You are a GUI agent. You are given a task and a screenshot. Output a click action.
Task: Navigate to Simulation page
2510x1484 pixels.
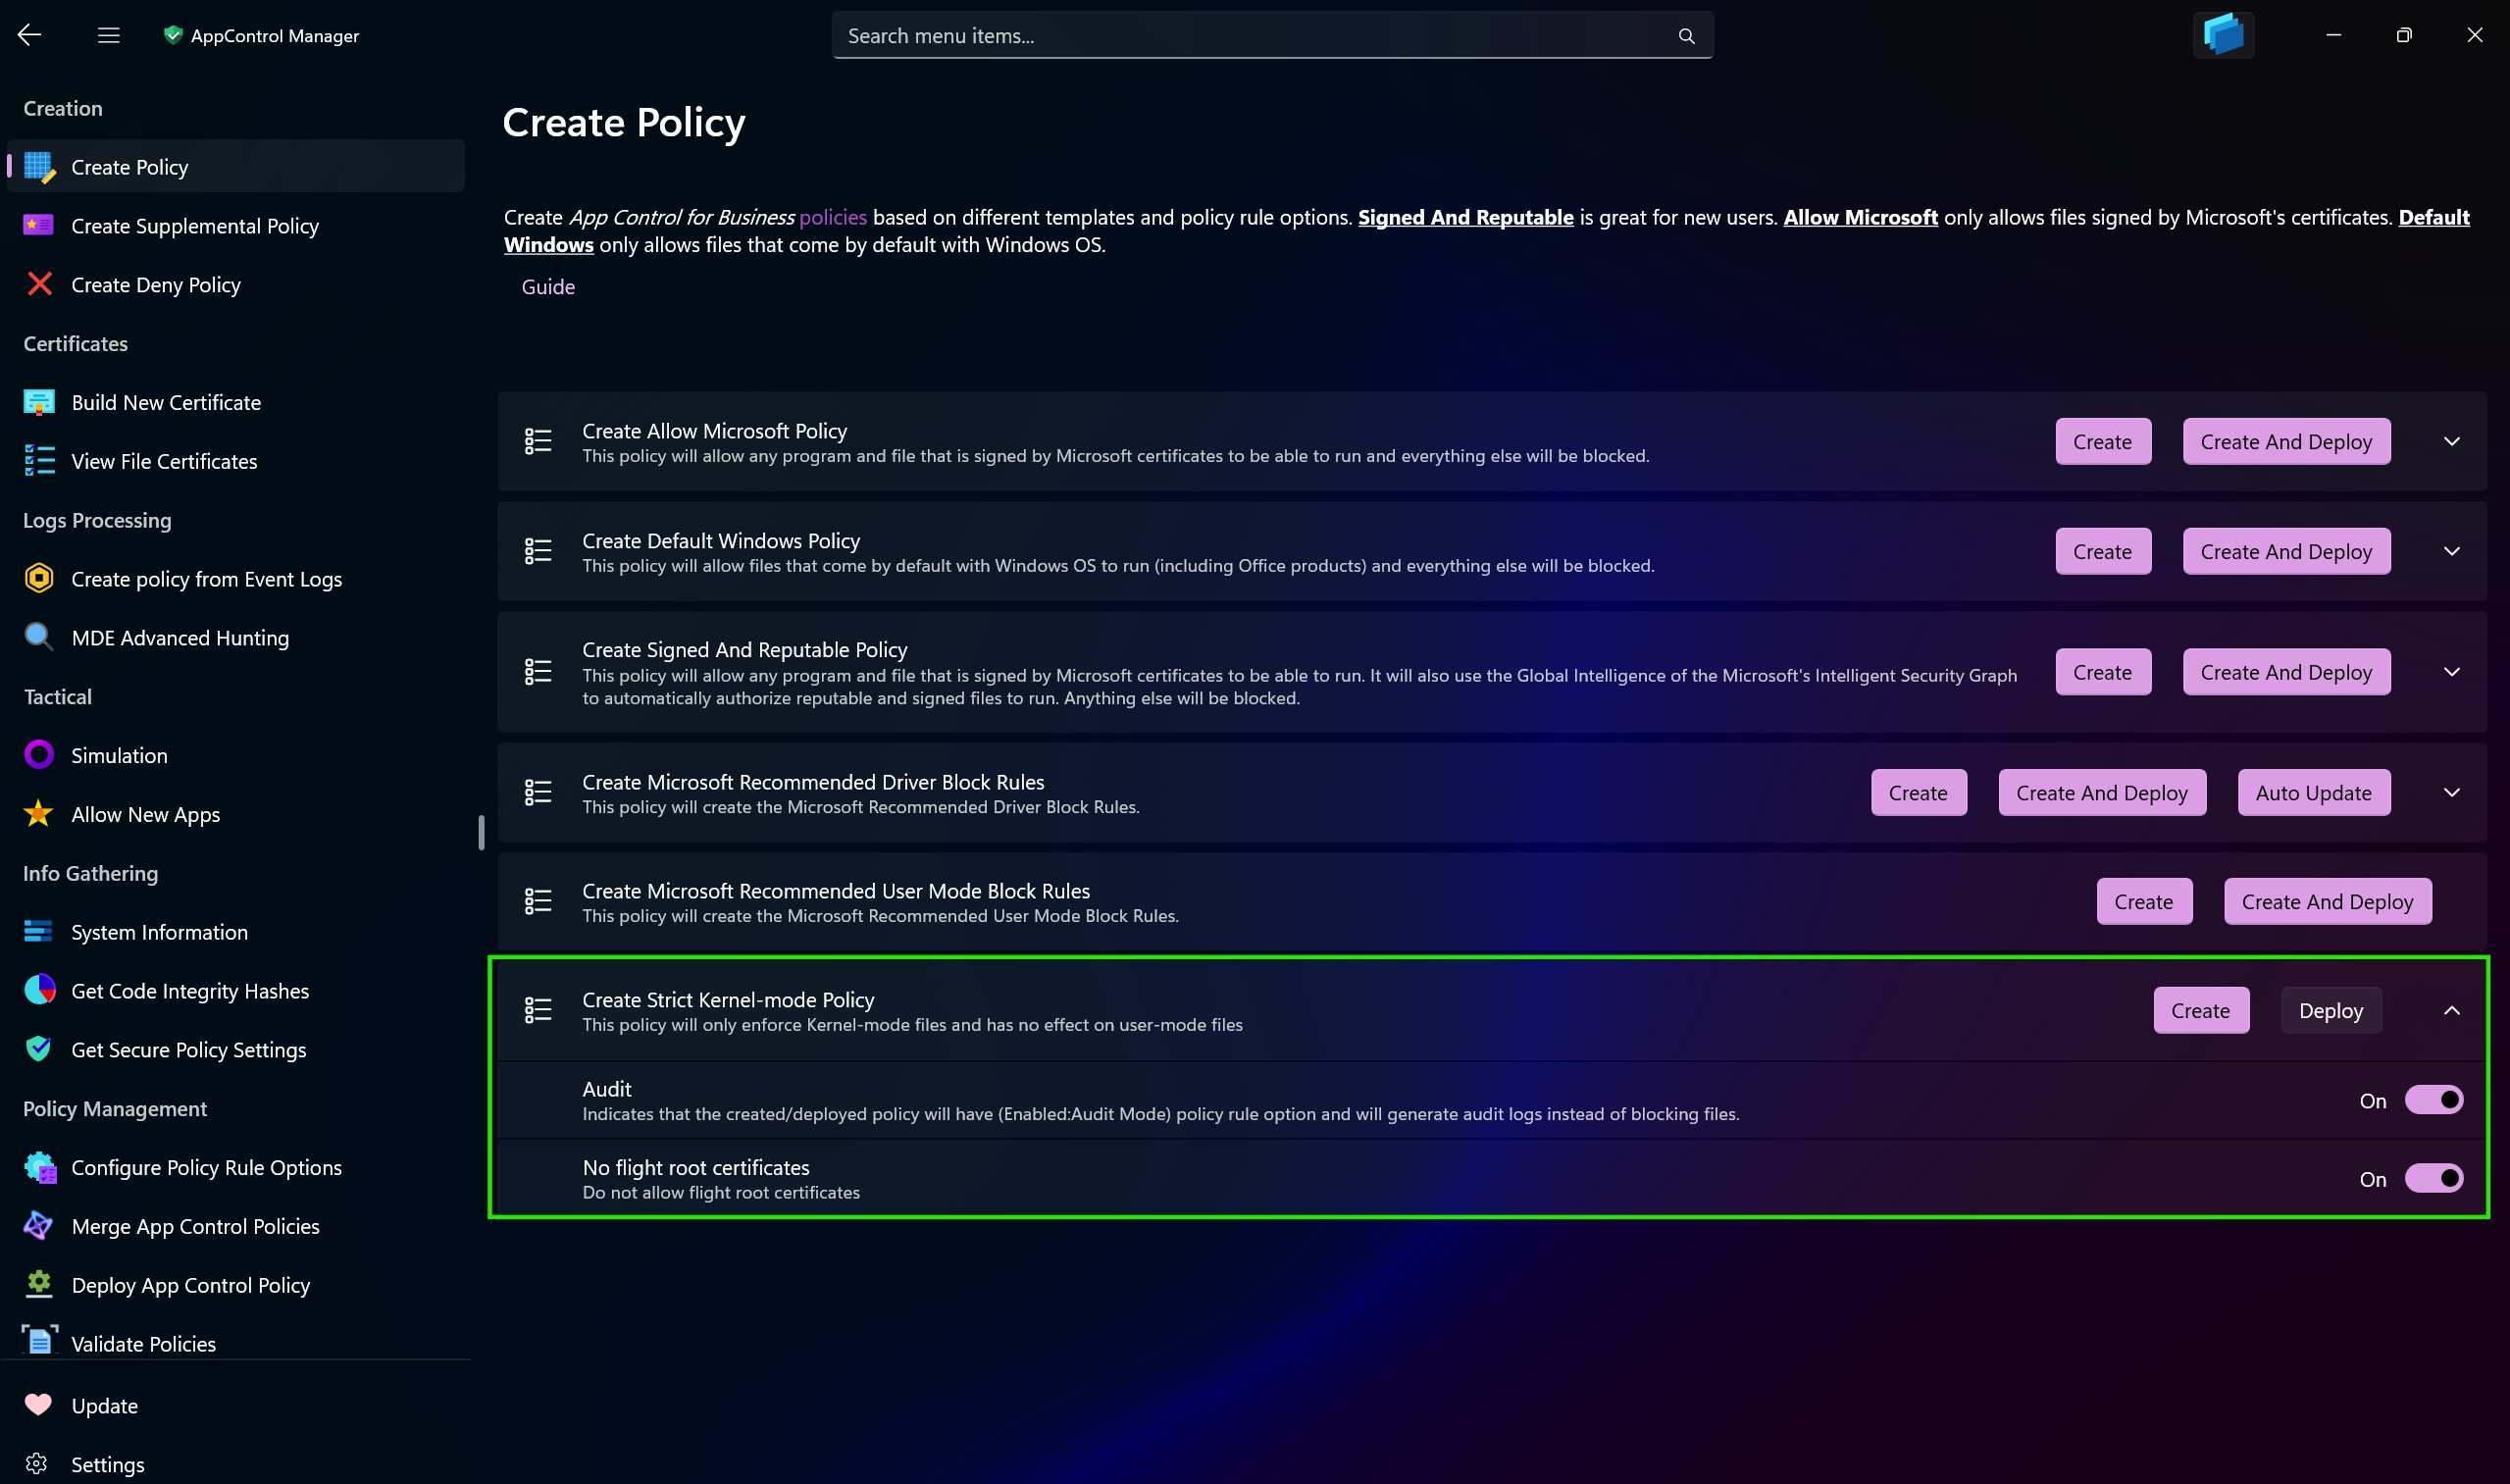pyautogui.click(x=236, y=755)
